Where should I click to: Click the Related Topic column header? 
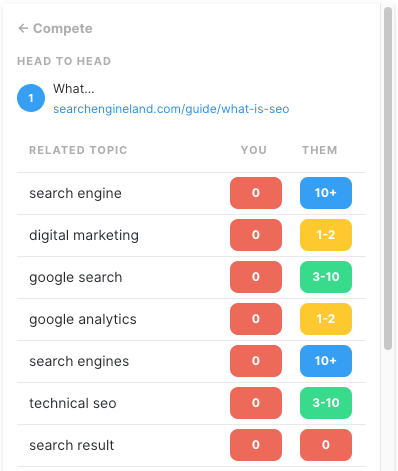coord(78,150)
